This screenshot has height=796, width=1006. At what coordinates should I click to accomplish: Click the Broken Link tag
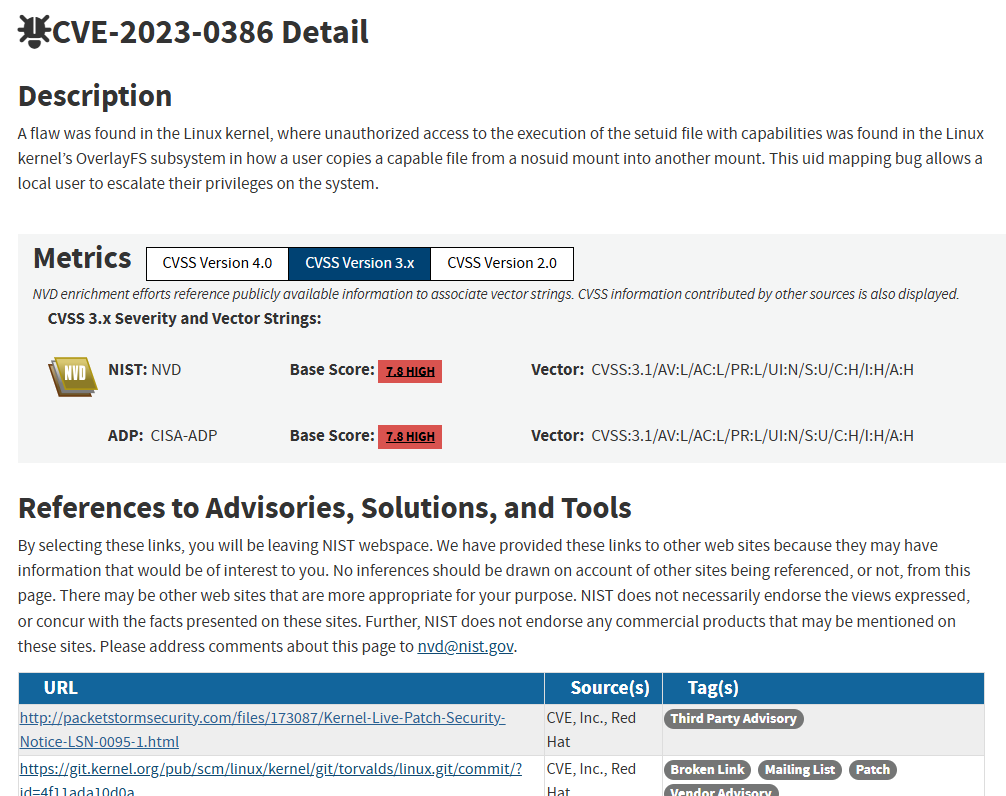tap(707, 770)
